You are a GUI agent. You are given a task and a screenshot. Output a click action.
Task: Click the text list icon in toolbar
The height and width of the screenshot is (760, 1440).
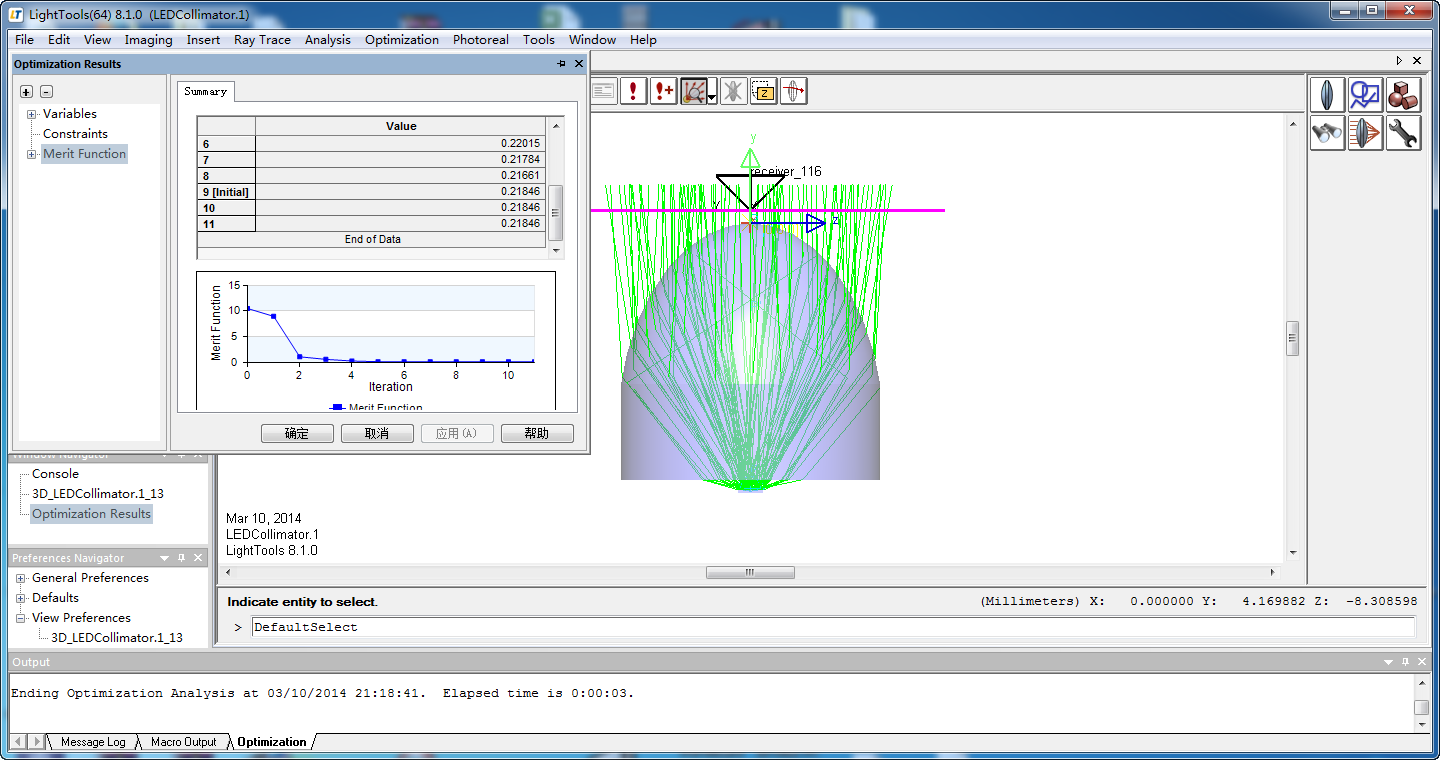point(603,91)
